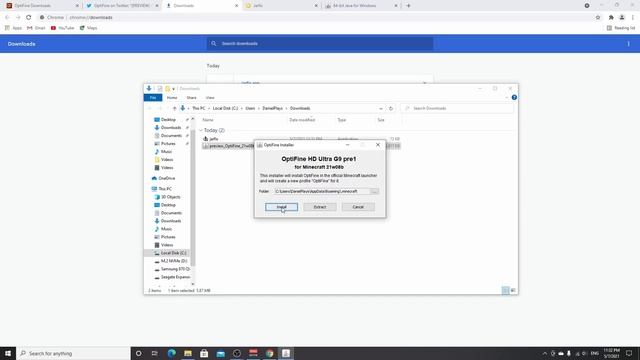Select the M.2 NVMe (D:) drive

173,261
